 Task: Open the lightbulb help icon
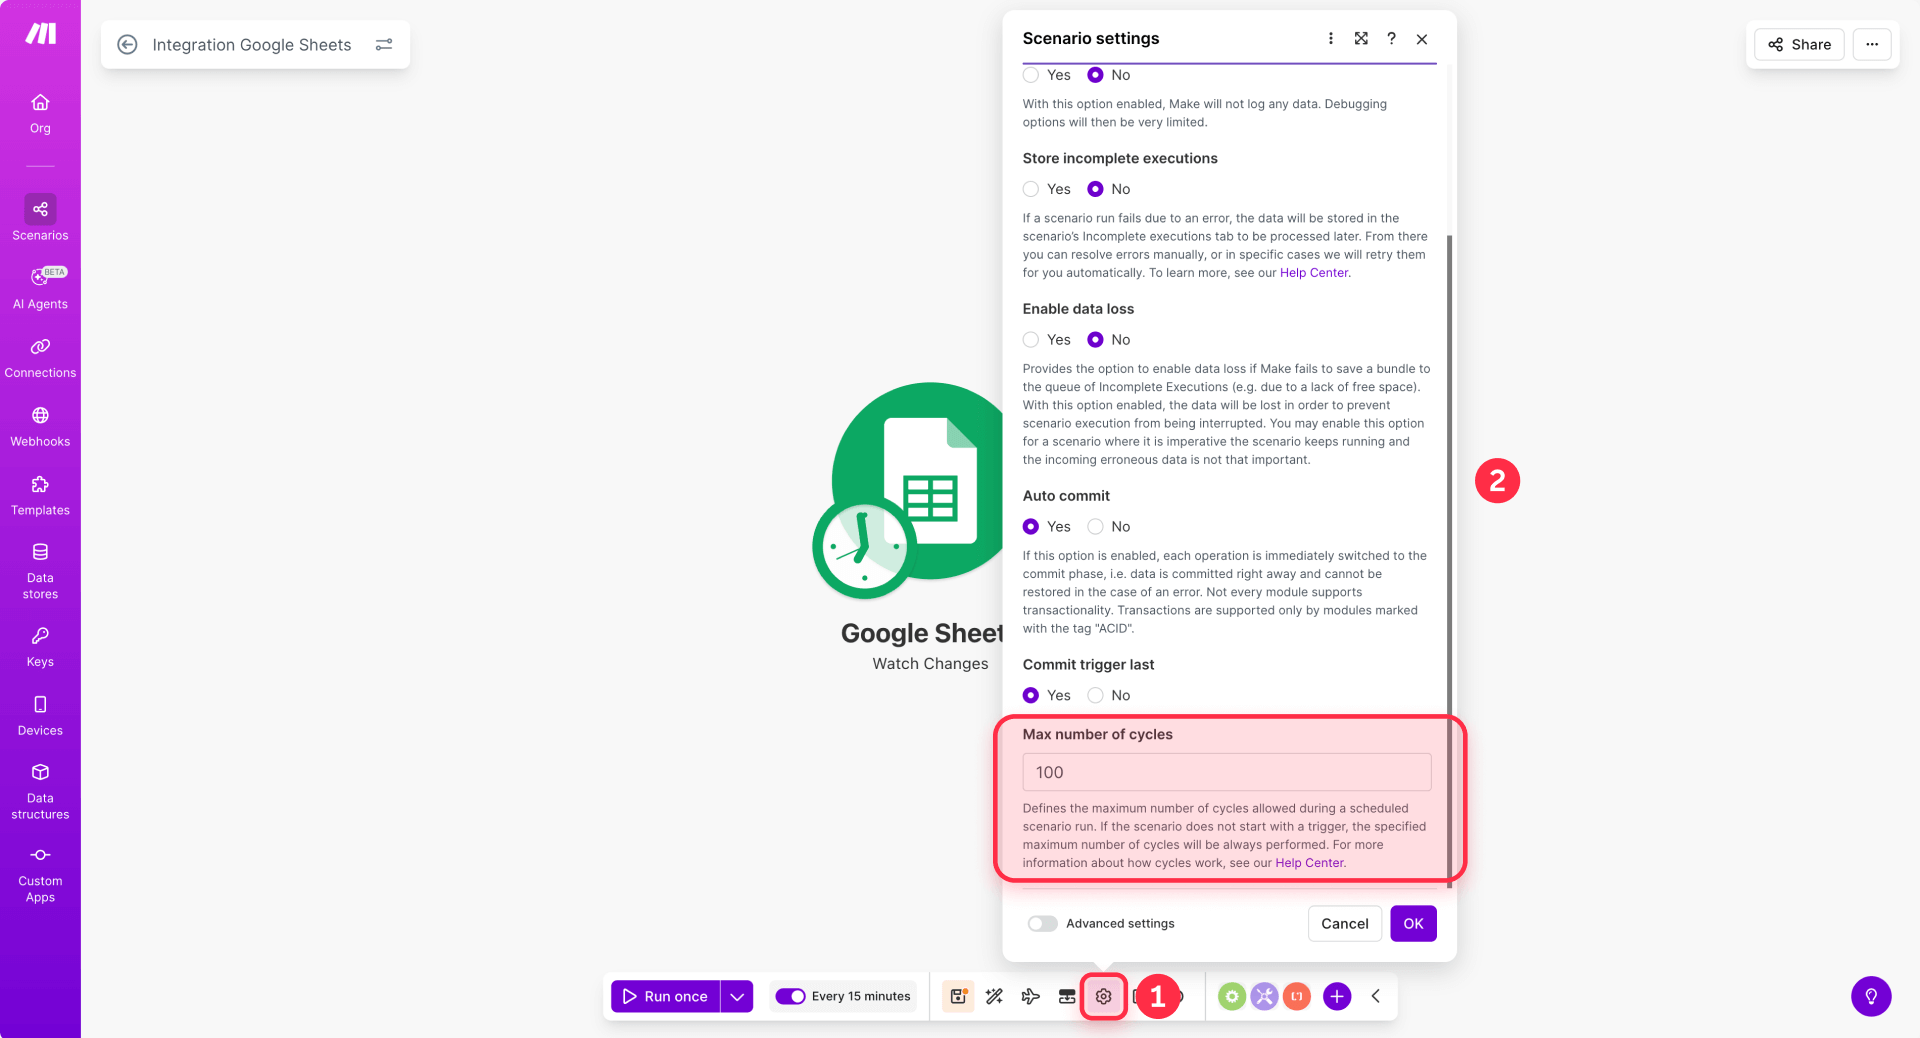pyautogui.click(x=1871, y=996)
